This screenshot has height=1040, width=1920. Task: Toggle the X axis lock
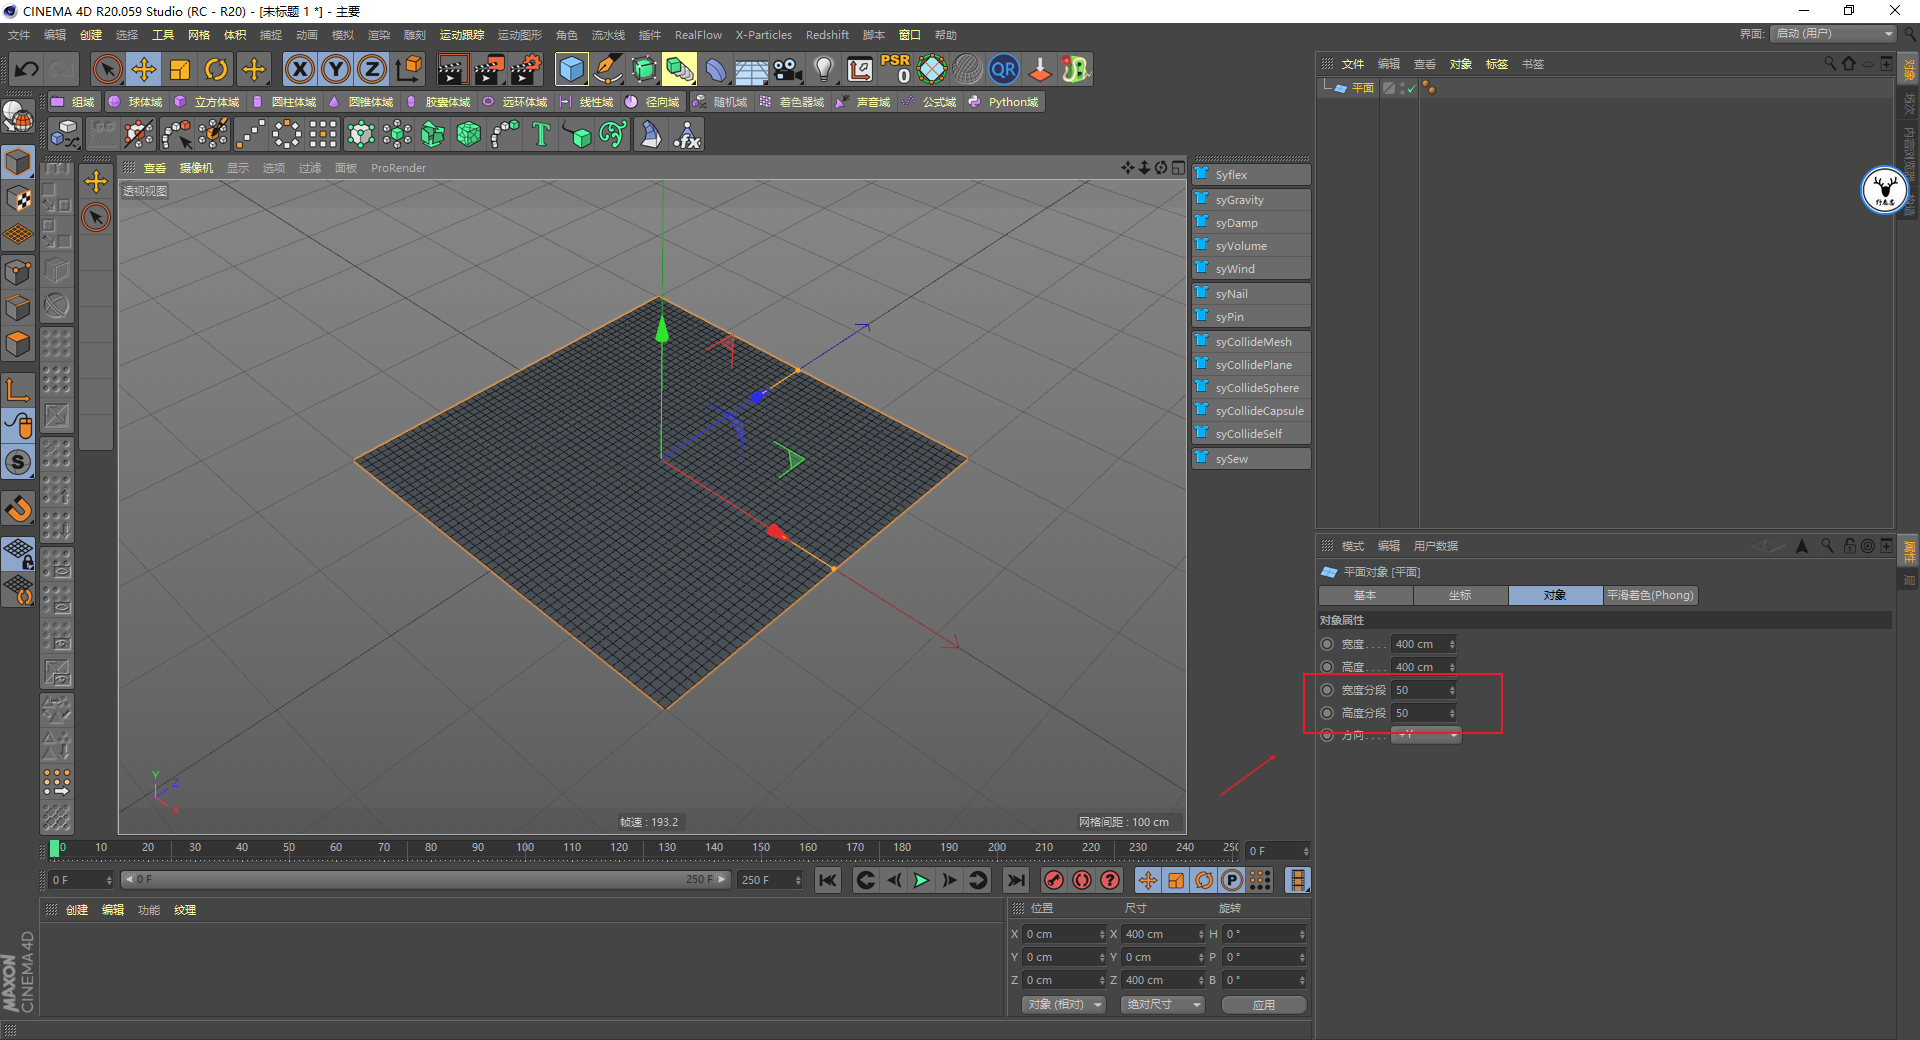[299, 70]
